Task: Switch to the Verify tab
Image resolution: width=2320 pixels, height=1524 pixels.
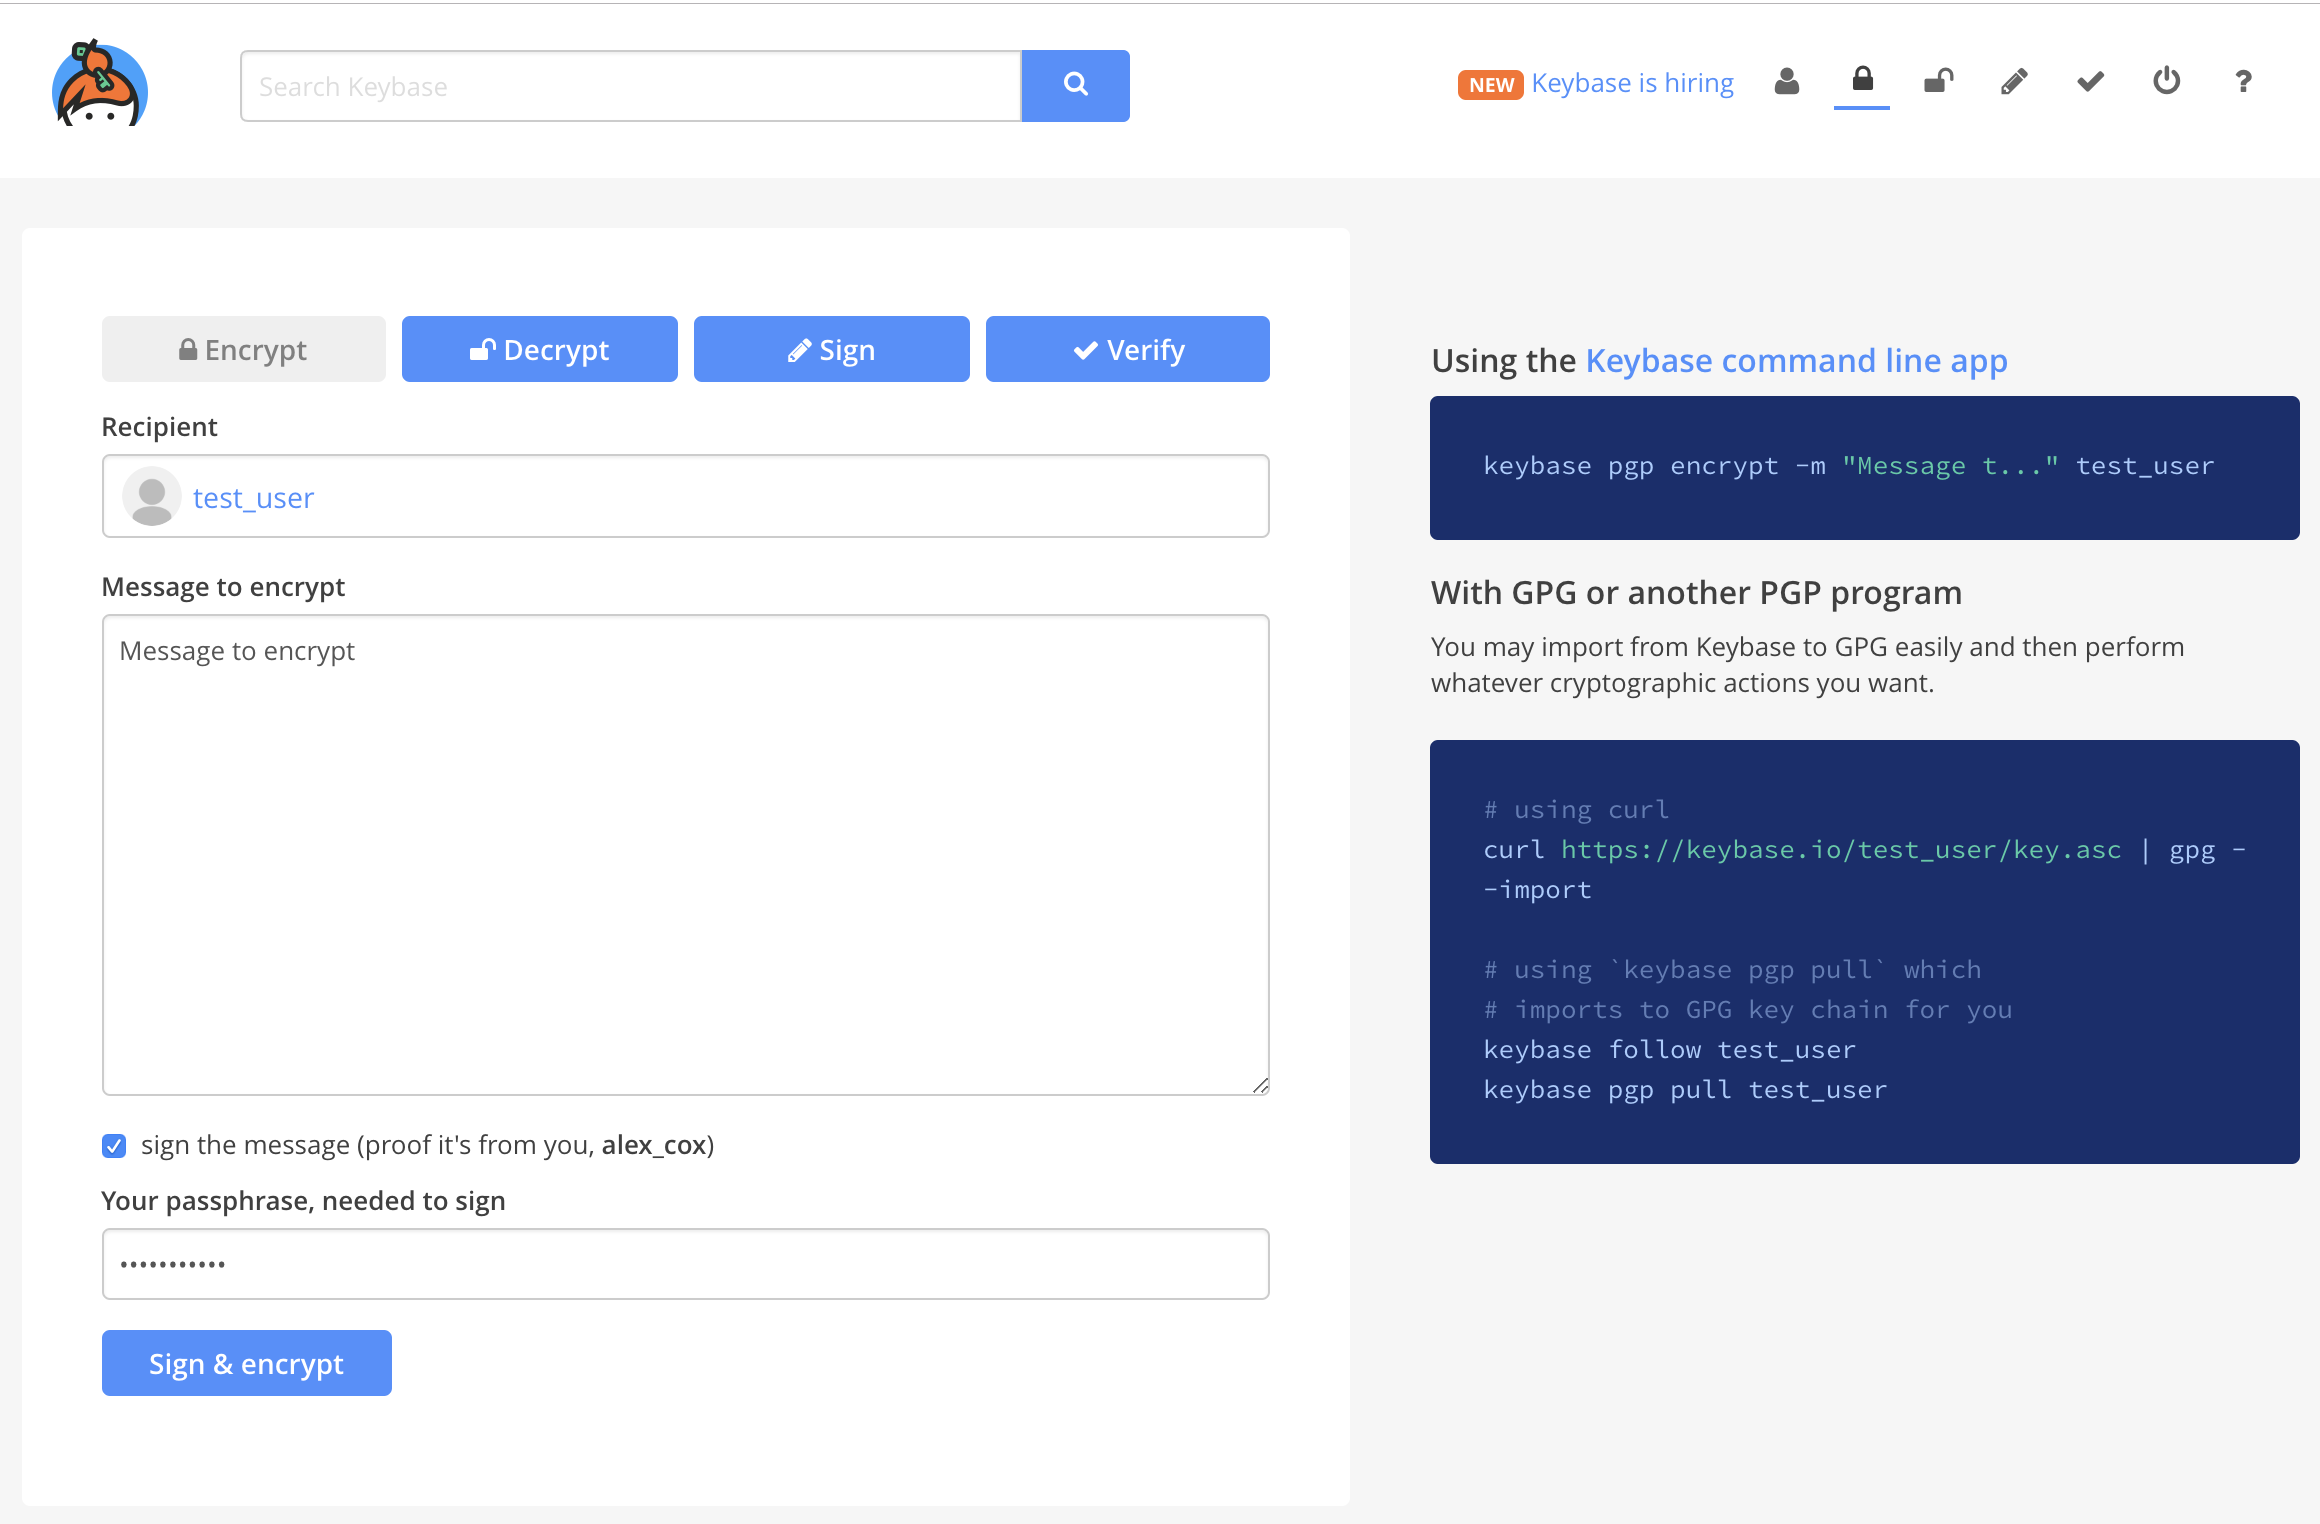Action: (x=1127, y=349)
